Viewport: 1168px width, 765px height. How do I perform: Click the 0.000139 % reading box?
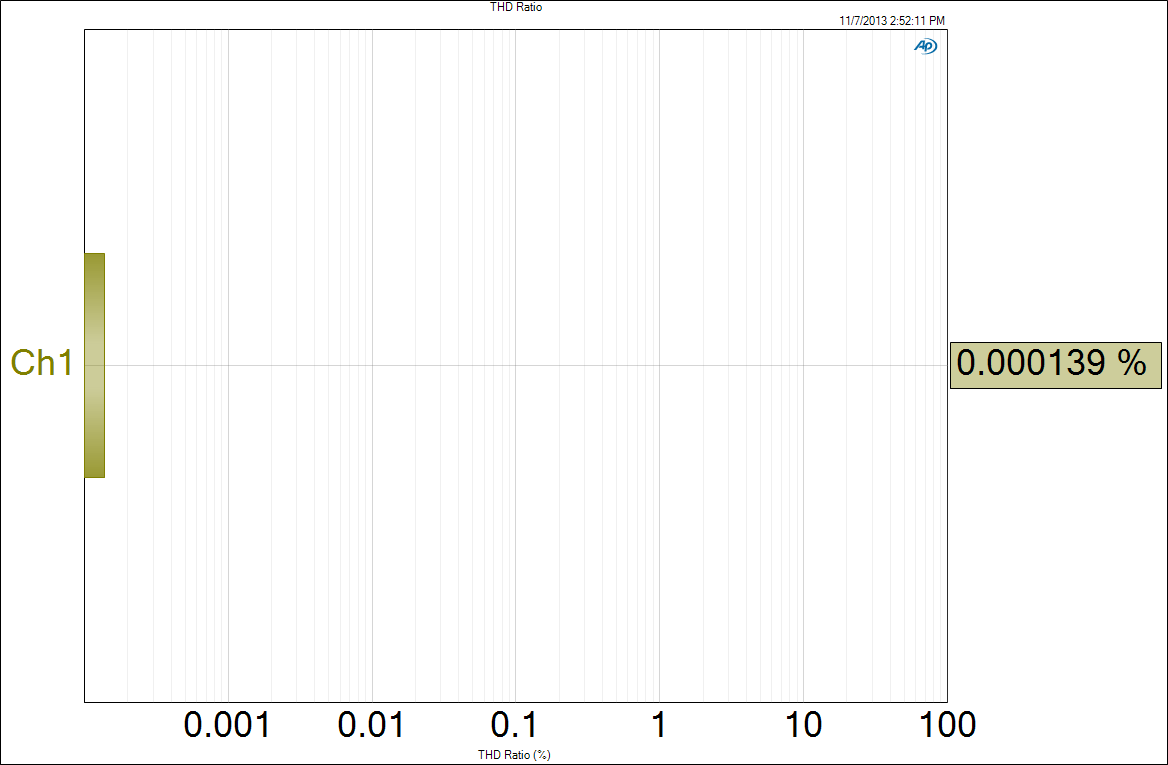click(1056, 365)
